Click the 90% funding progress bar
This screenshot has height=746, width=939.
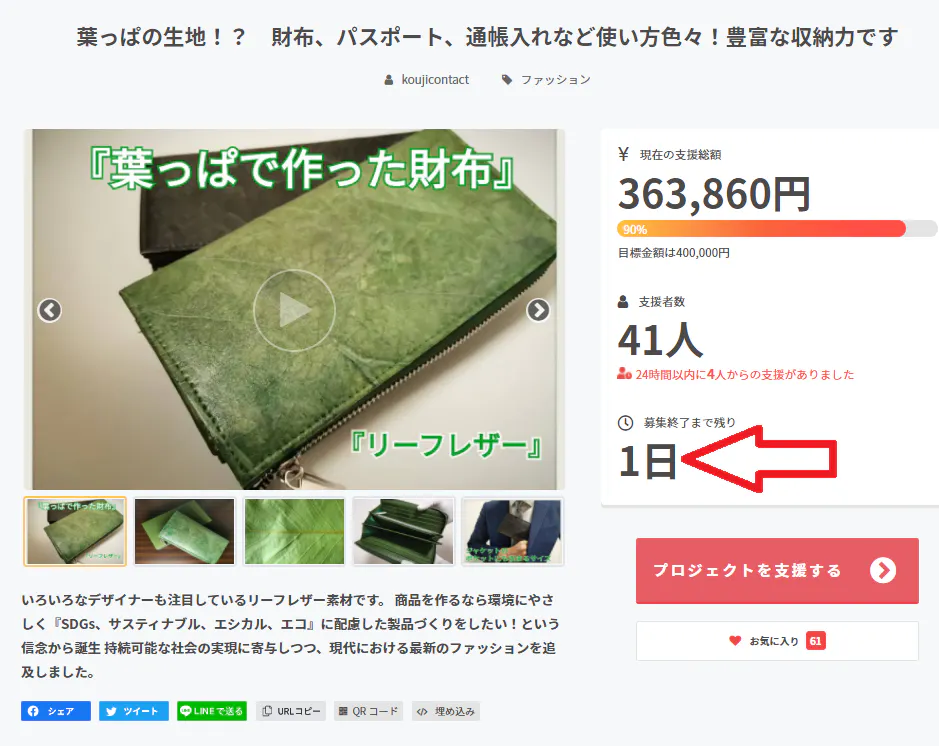[777, 229]
